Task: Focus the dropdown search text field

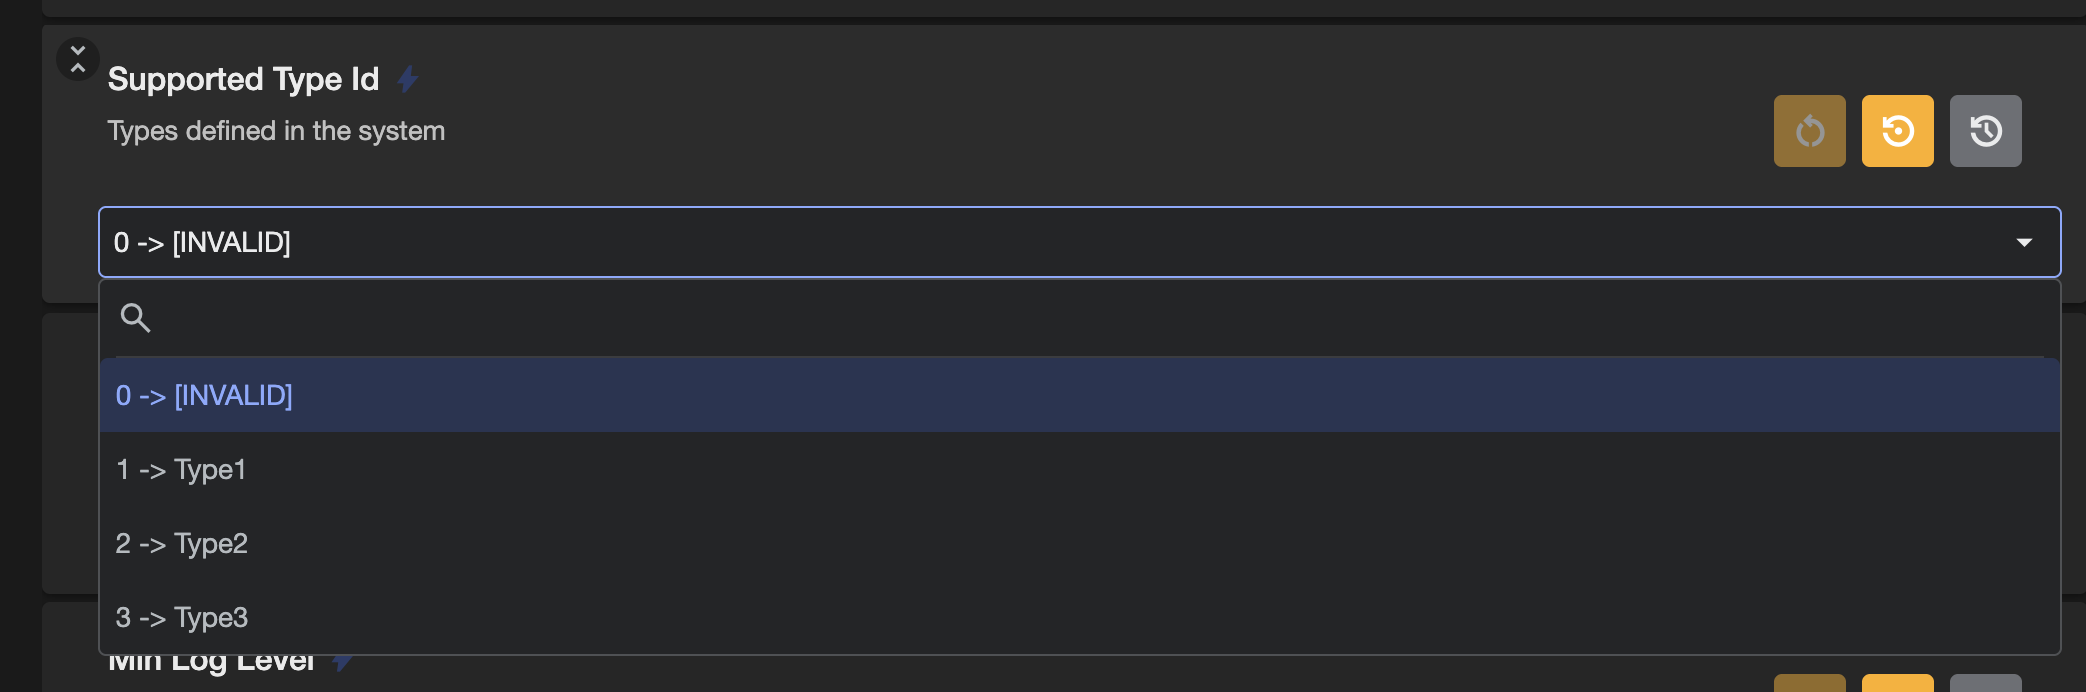Action: click(x=1000, y=318)
